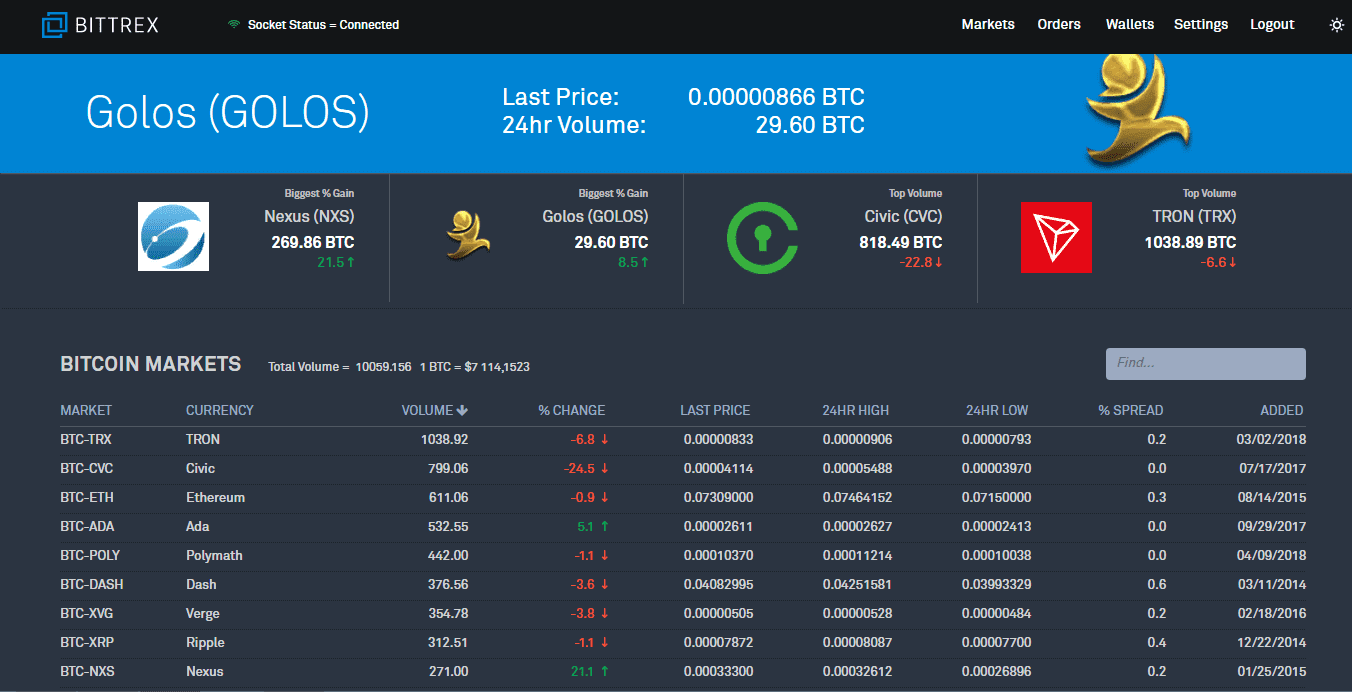
Task: Click banner 24hr volume 29.60 BTC
Action: point(810,125)
